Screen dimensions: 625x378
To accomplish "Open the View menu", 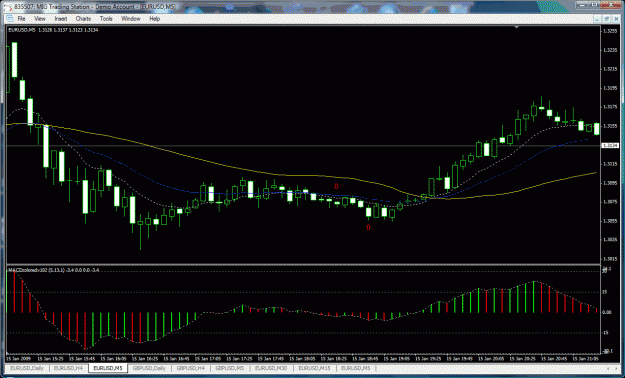I will 40,19.
